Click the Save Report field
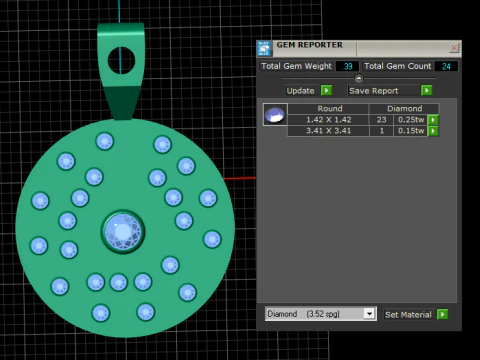 [x=384, y=91]
